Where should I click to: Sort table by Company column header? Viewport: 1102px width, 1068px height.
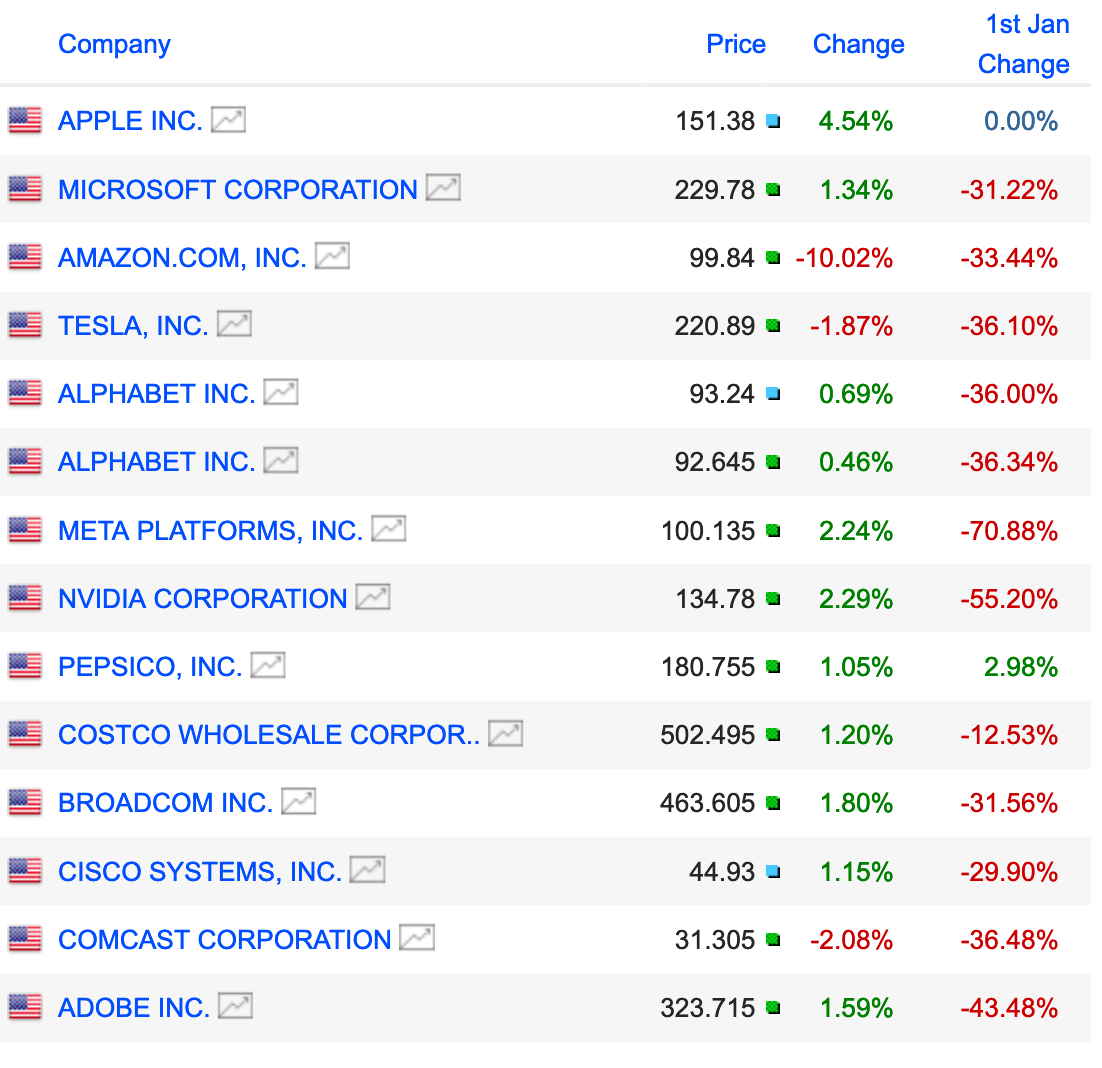point(114,44)
